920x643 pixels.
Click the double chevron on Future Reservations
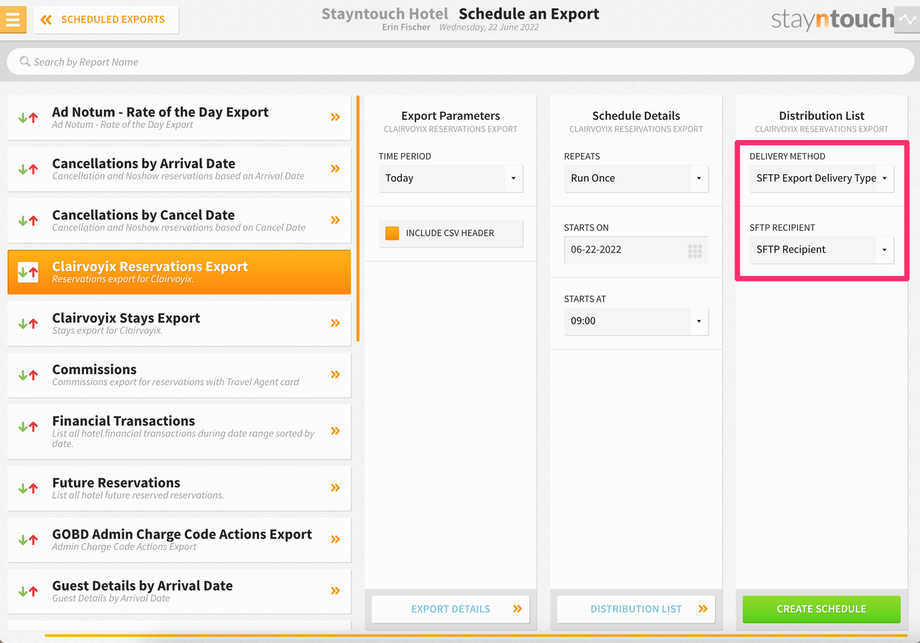[335, 488]
